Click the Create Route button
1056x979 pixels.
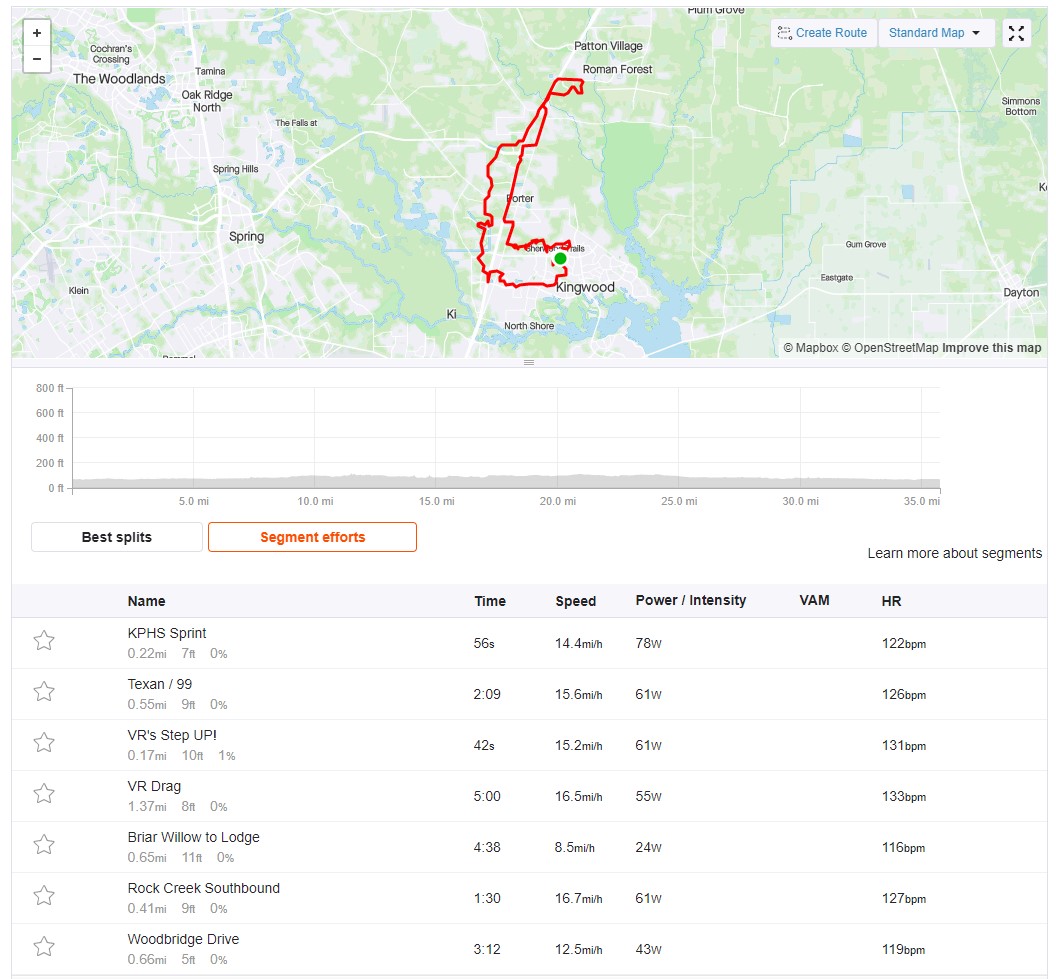824,33
